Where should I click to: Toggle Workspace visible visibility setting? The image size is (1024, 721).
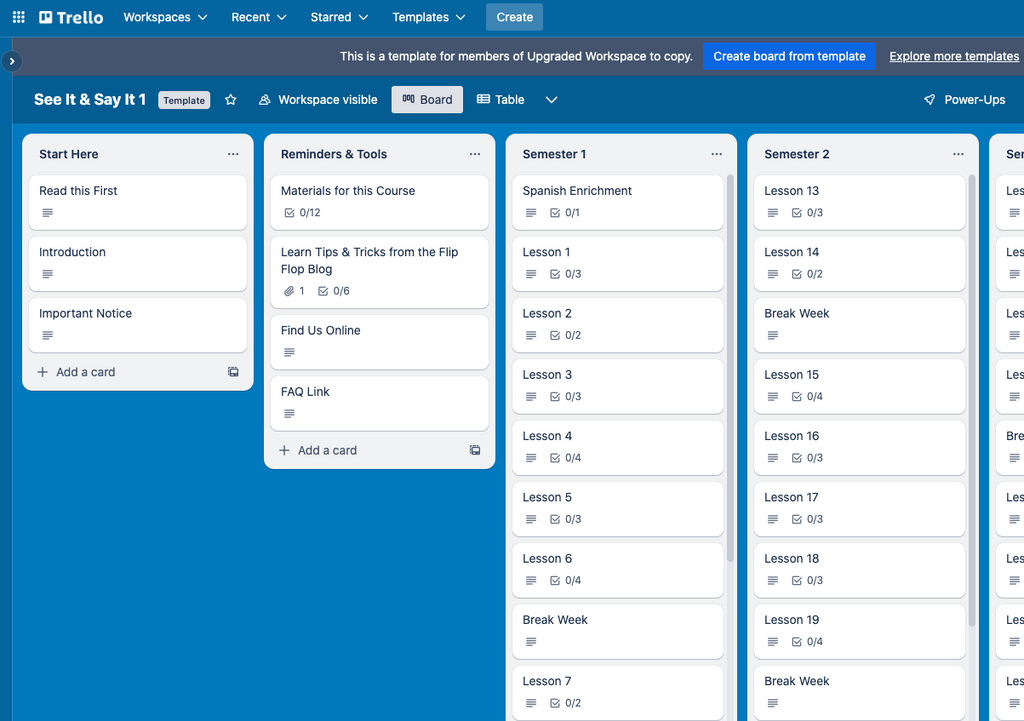(318, 100)
